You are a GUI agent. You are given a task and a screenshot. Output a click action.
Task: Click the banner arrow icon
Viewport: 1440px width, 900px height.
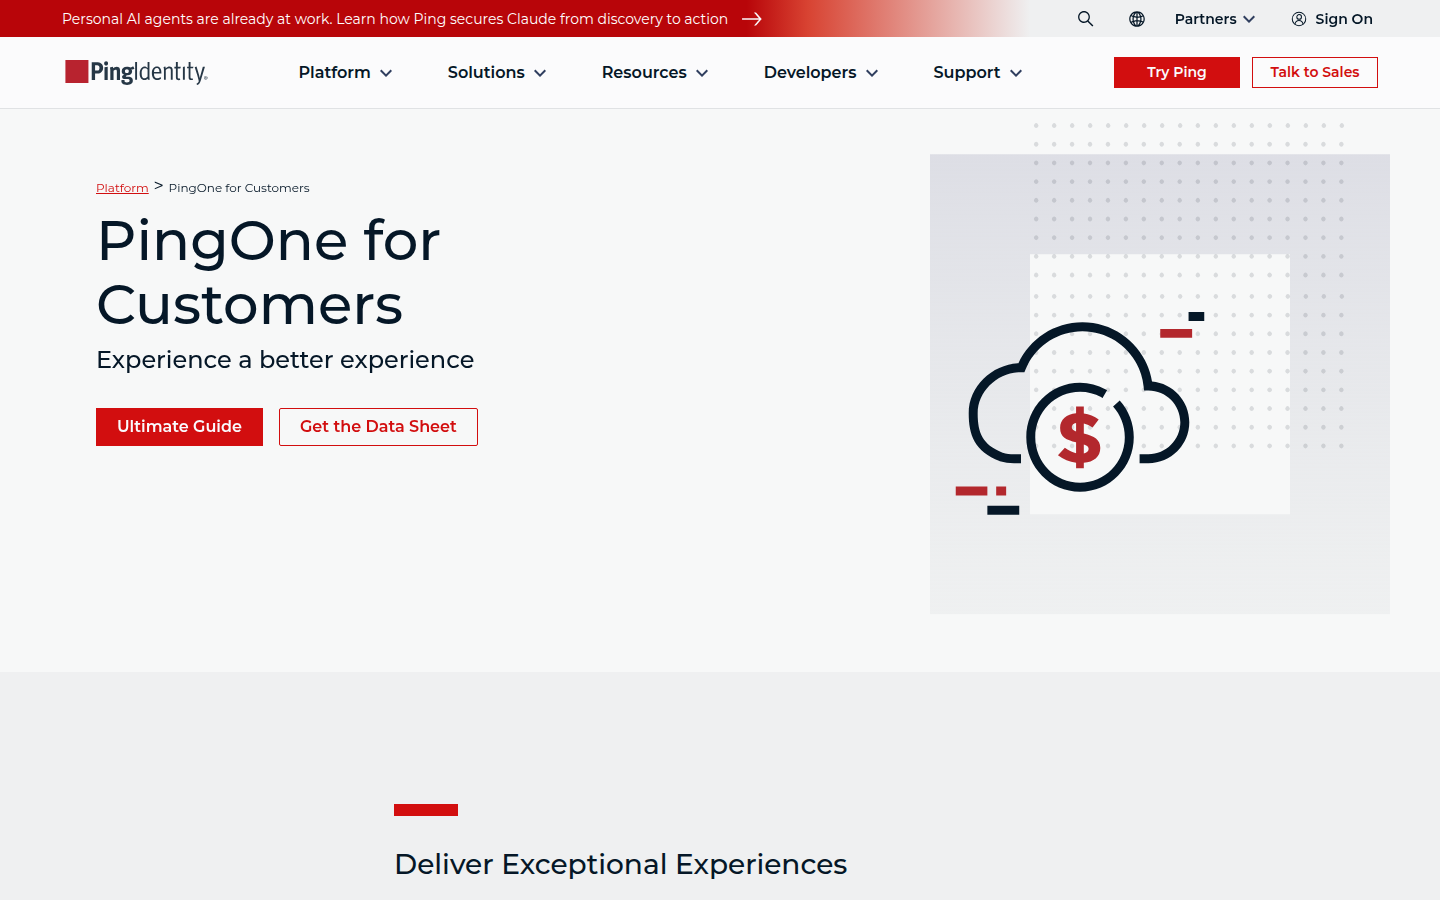point(752,19)
